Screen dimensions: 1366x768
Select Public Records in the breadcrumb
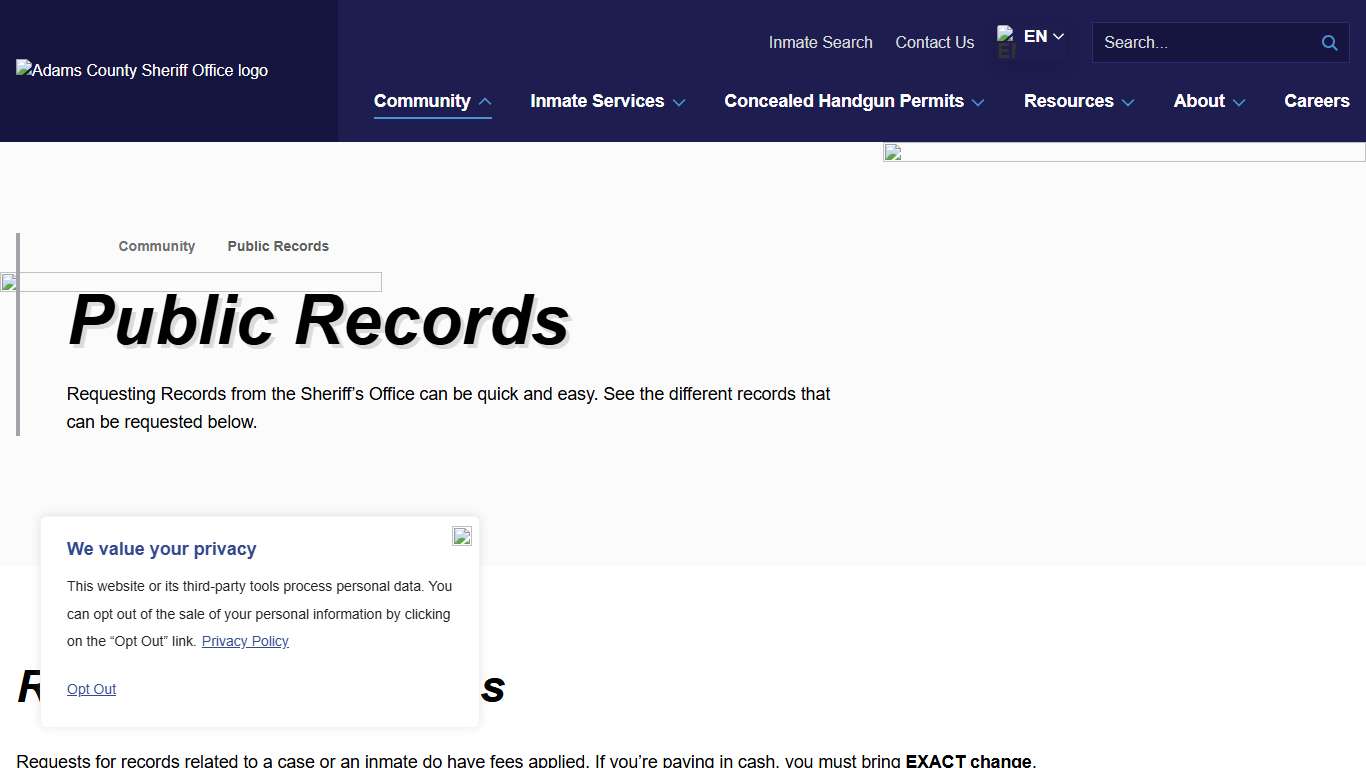point(277,246)
